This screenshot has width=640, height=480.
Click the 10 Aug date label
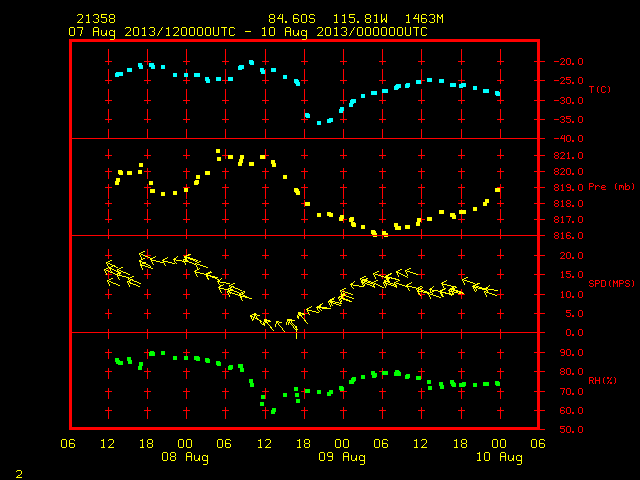[499, 457]
